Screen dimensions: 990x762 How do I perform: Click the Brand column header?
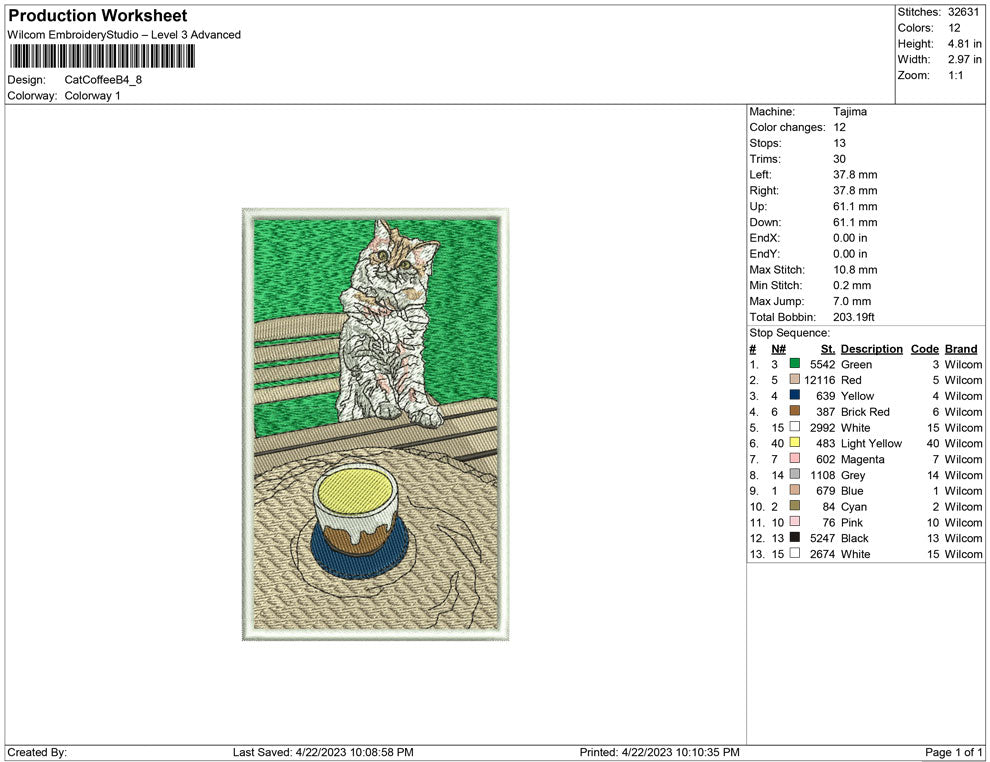click(x=960, y=349)
